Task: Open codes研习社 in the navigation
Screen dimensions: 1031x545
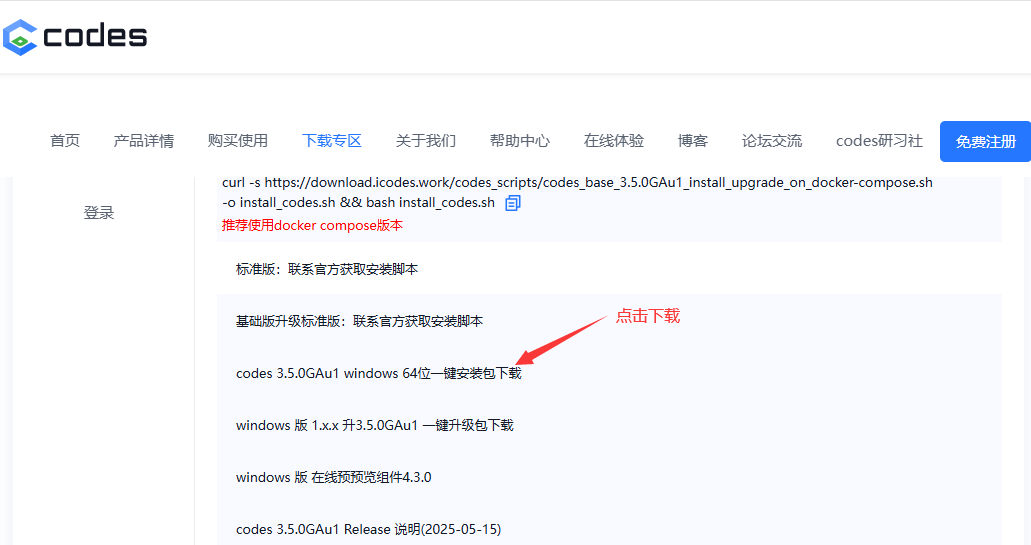Action: (x=879, y=141)
